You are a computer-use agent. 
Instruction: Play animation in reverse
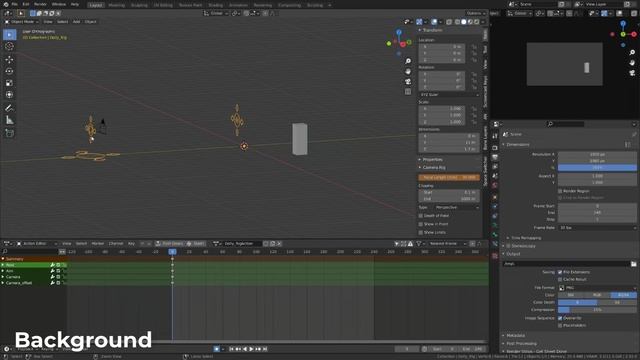(245, 349)
